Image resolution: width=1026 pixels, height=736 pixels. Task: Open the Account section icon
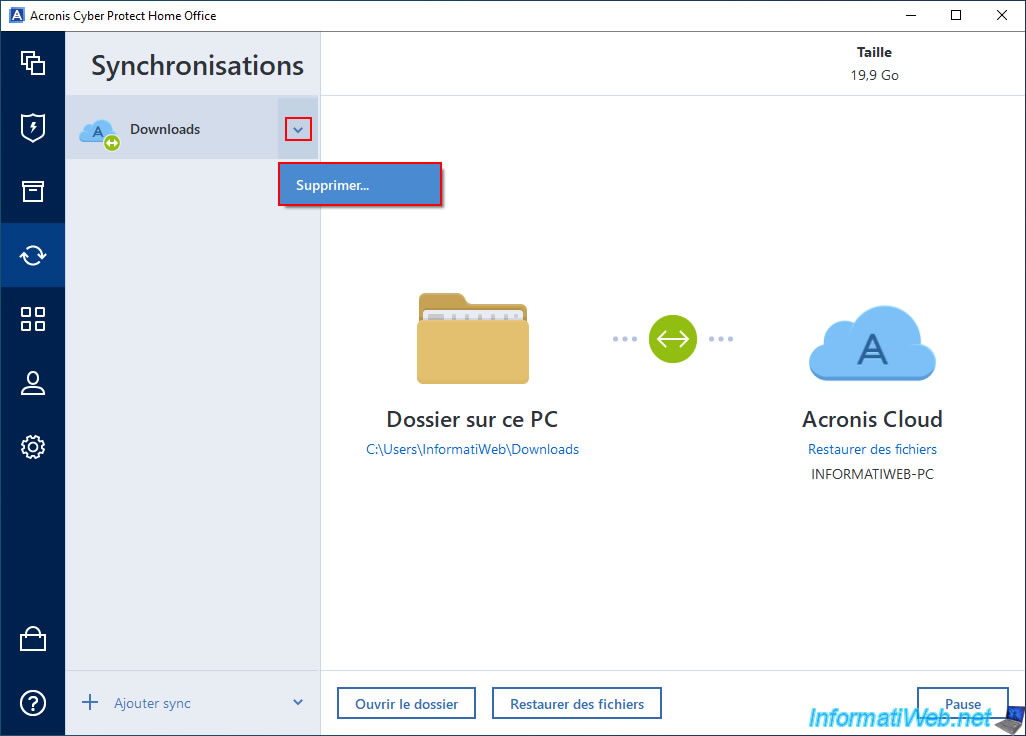[x=33, y=383]
